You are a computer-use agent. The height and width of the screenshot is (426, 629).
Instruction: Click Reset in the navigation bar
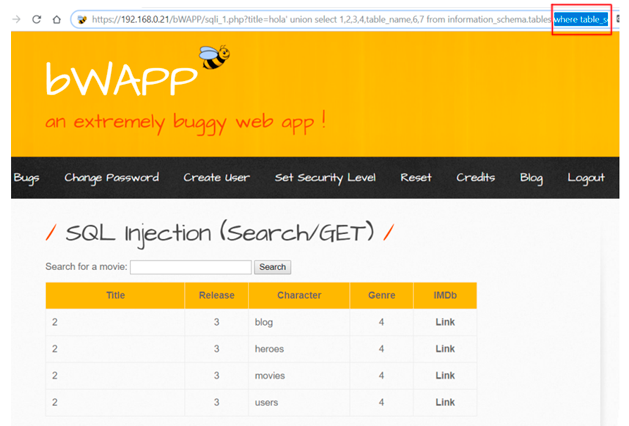tap(416, 178)
